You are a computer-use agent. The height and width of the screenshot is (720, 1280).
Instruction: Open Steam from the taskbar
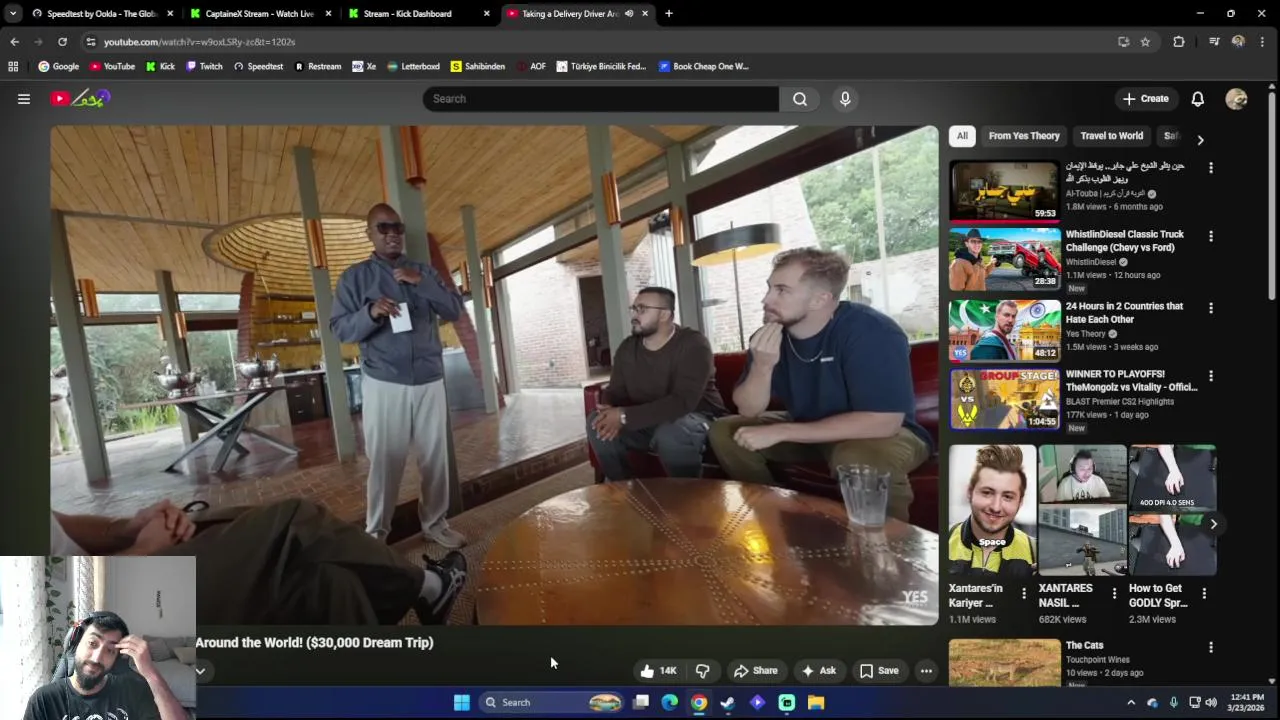coord(728,702)
